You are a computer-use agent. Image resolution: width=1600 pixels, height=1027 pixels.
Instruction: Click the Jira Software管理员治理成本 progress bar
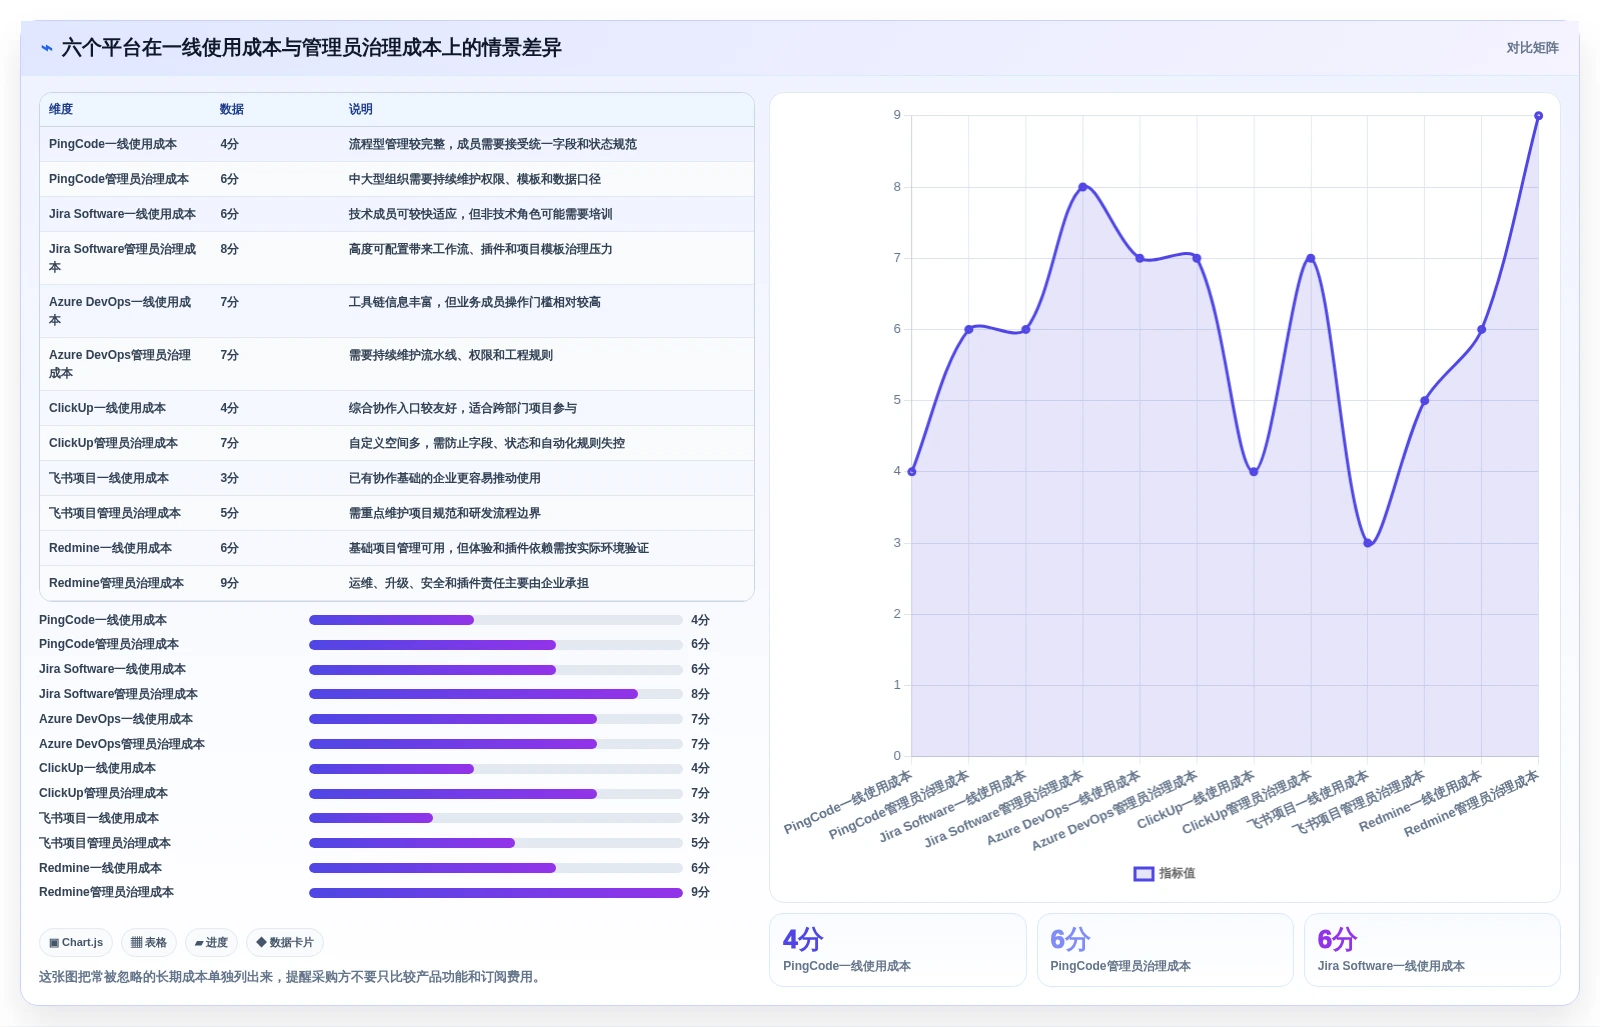(496, 694)
